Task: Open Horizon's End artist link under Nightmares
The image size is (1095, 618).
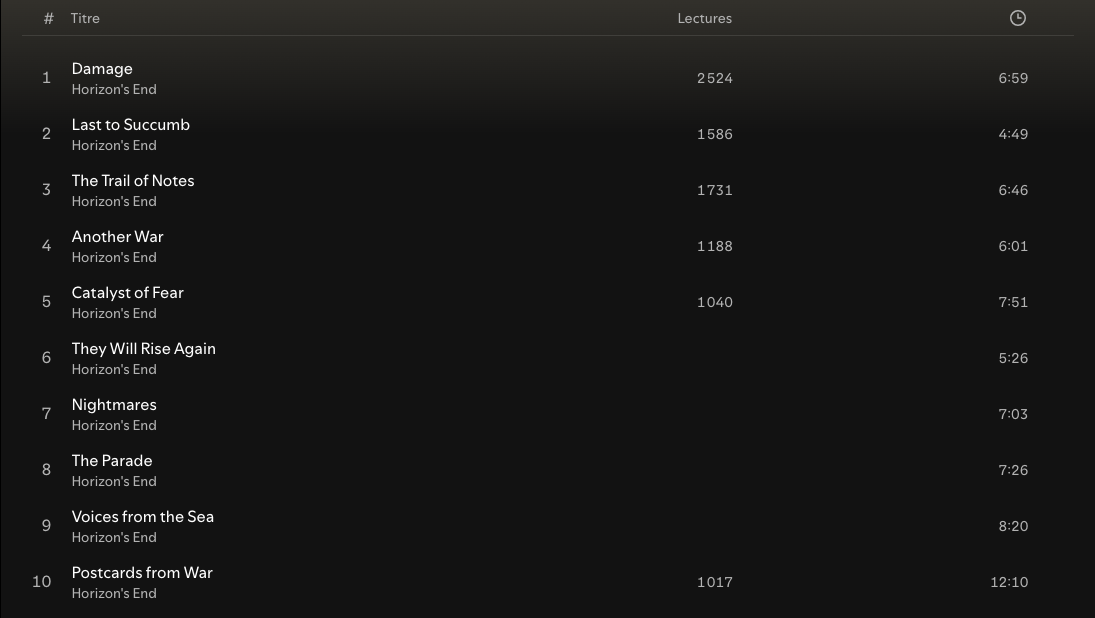Action: tap(114, 425)
